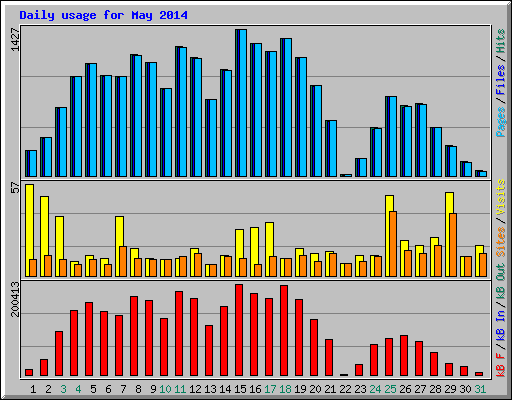Click the red kB bar for day 31
The width and height of the screenshot is (512, 400).
[x=479, y=374]
